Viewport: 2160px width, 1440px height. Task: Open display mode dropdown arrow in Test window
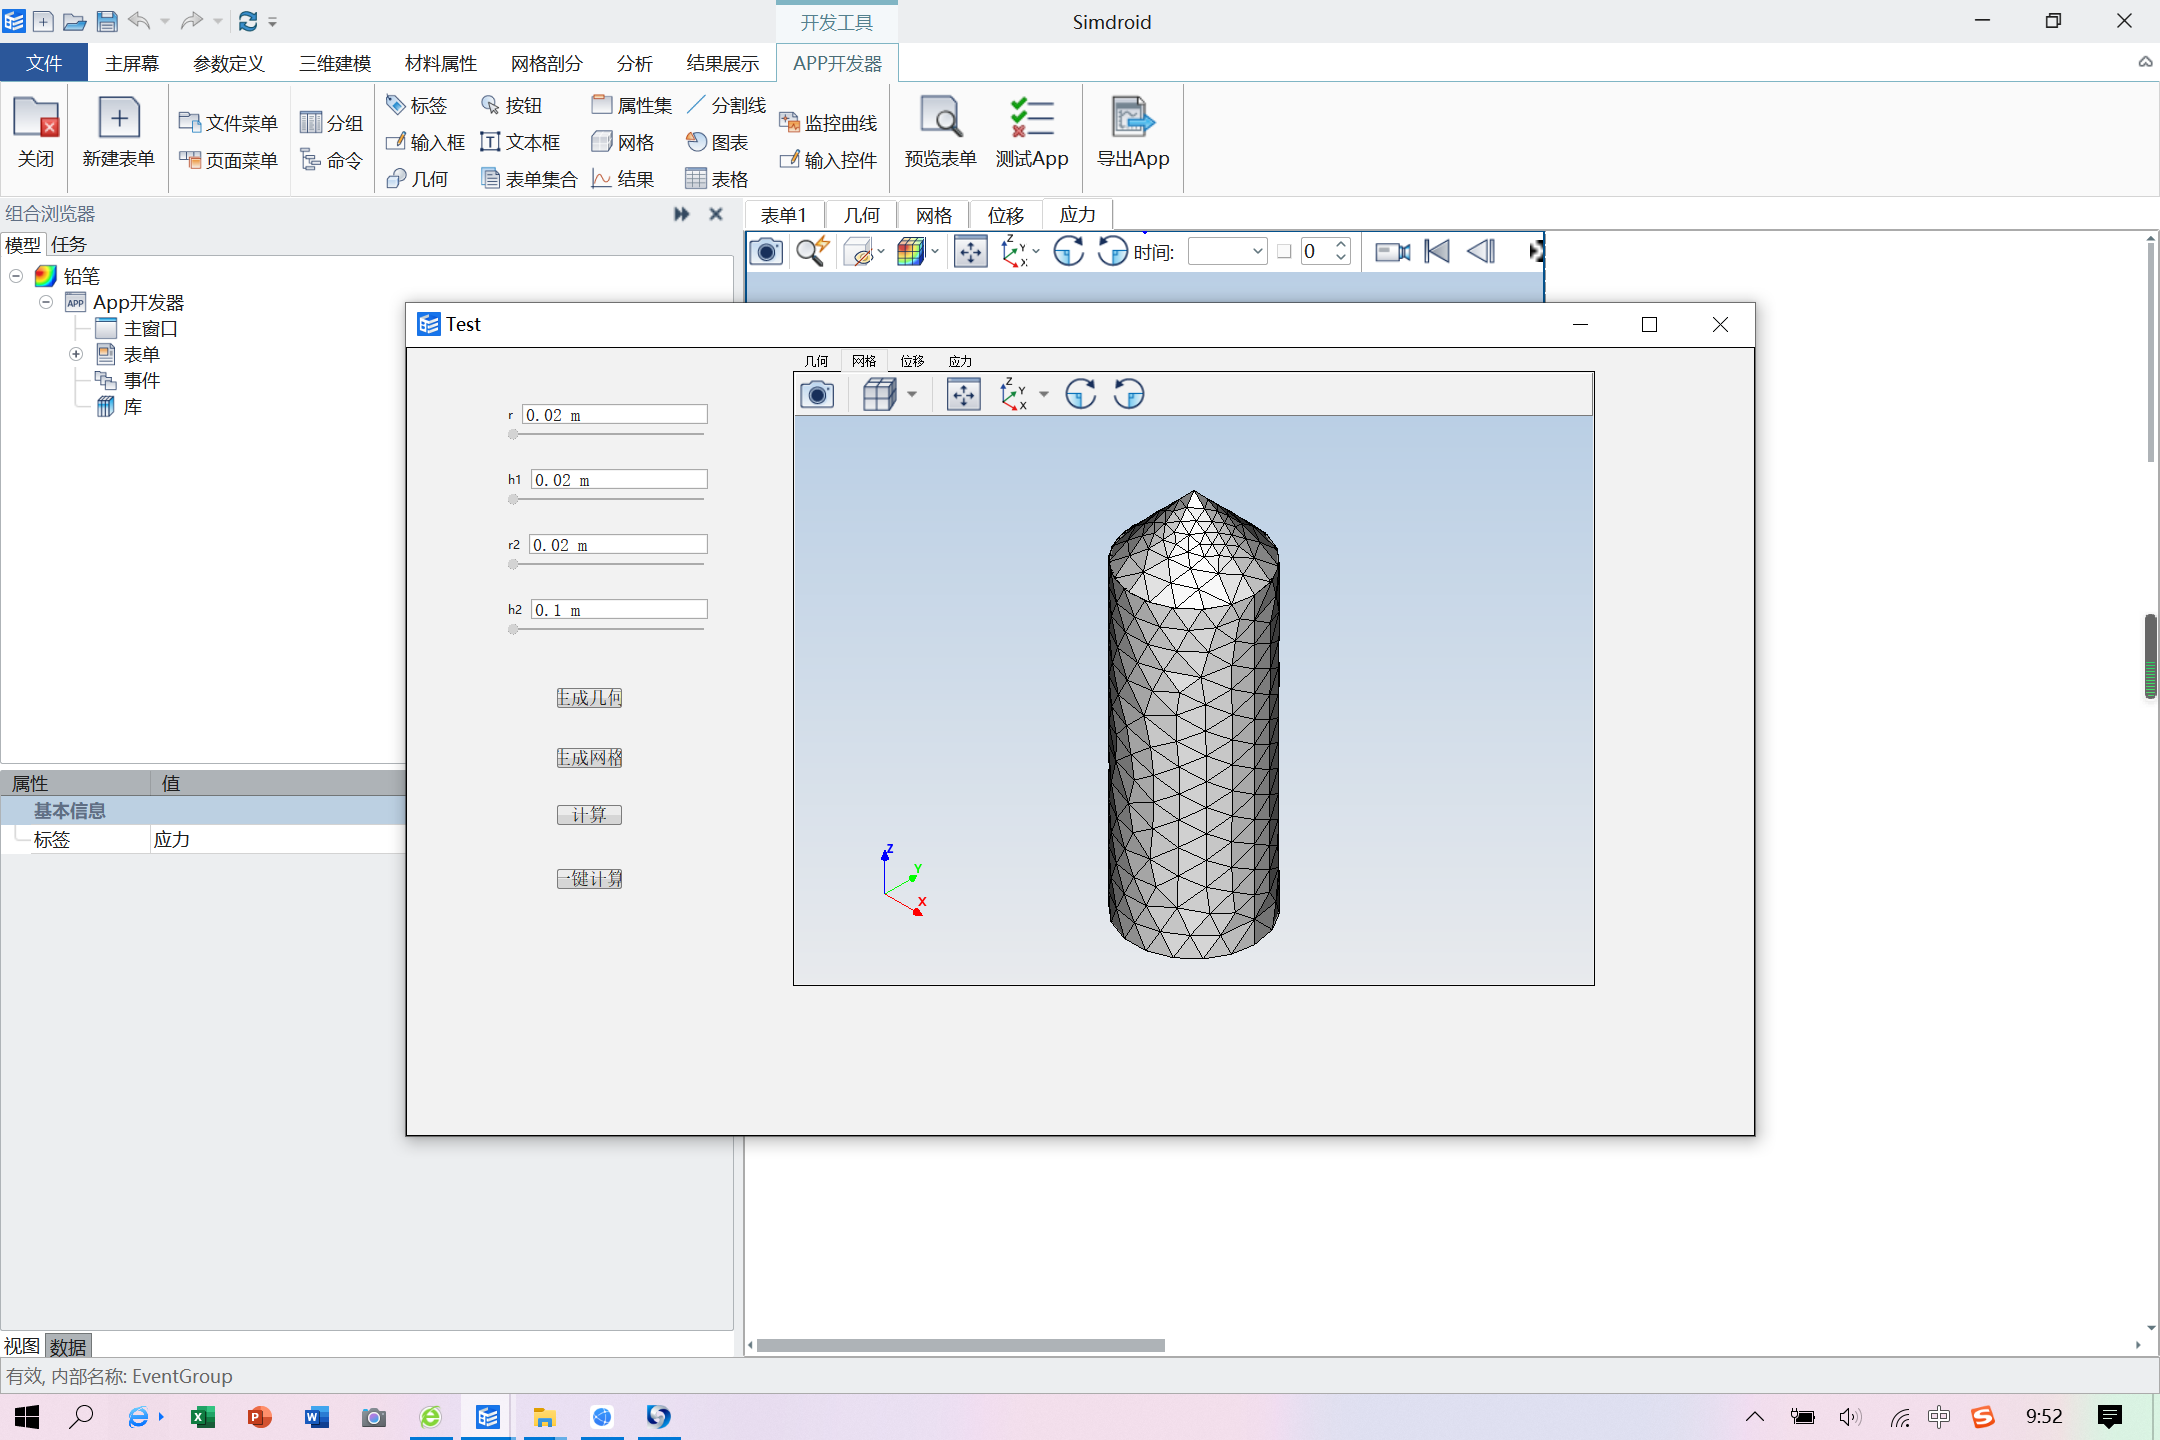[912, 394]
